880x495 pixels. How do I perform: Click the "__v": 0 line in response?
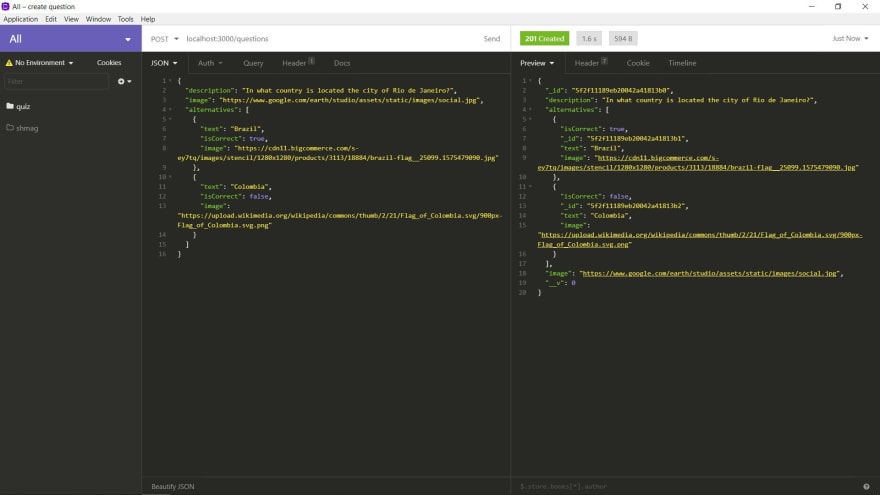[560, 283]
